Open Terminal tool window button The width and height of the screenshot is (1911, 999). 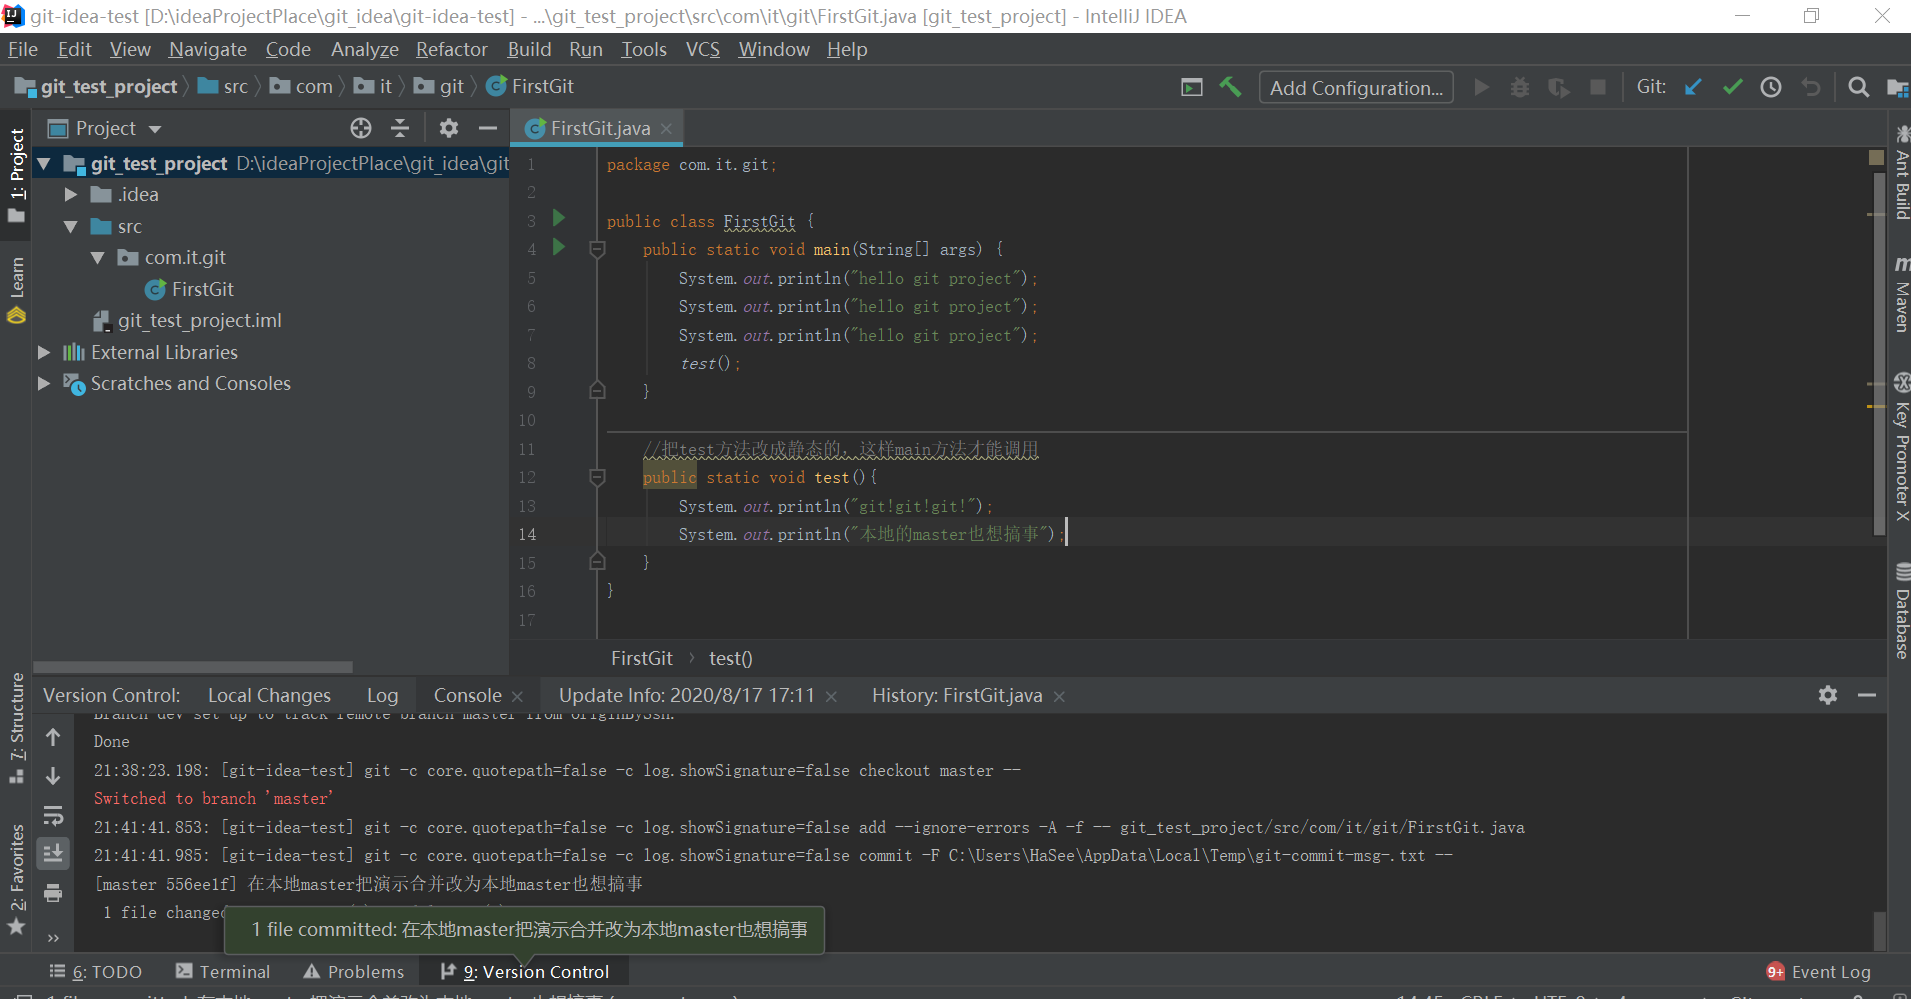coord(223,972)
